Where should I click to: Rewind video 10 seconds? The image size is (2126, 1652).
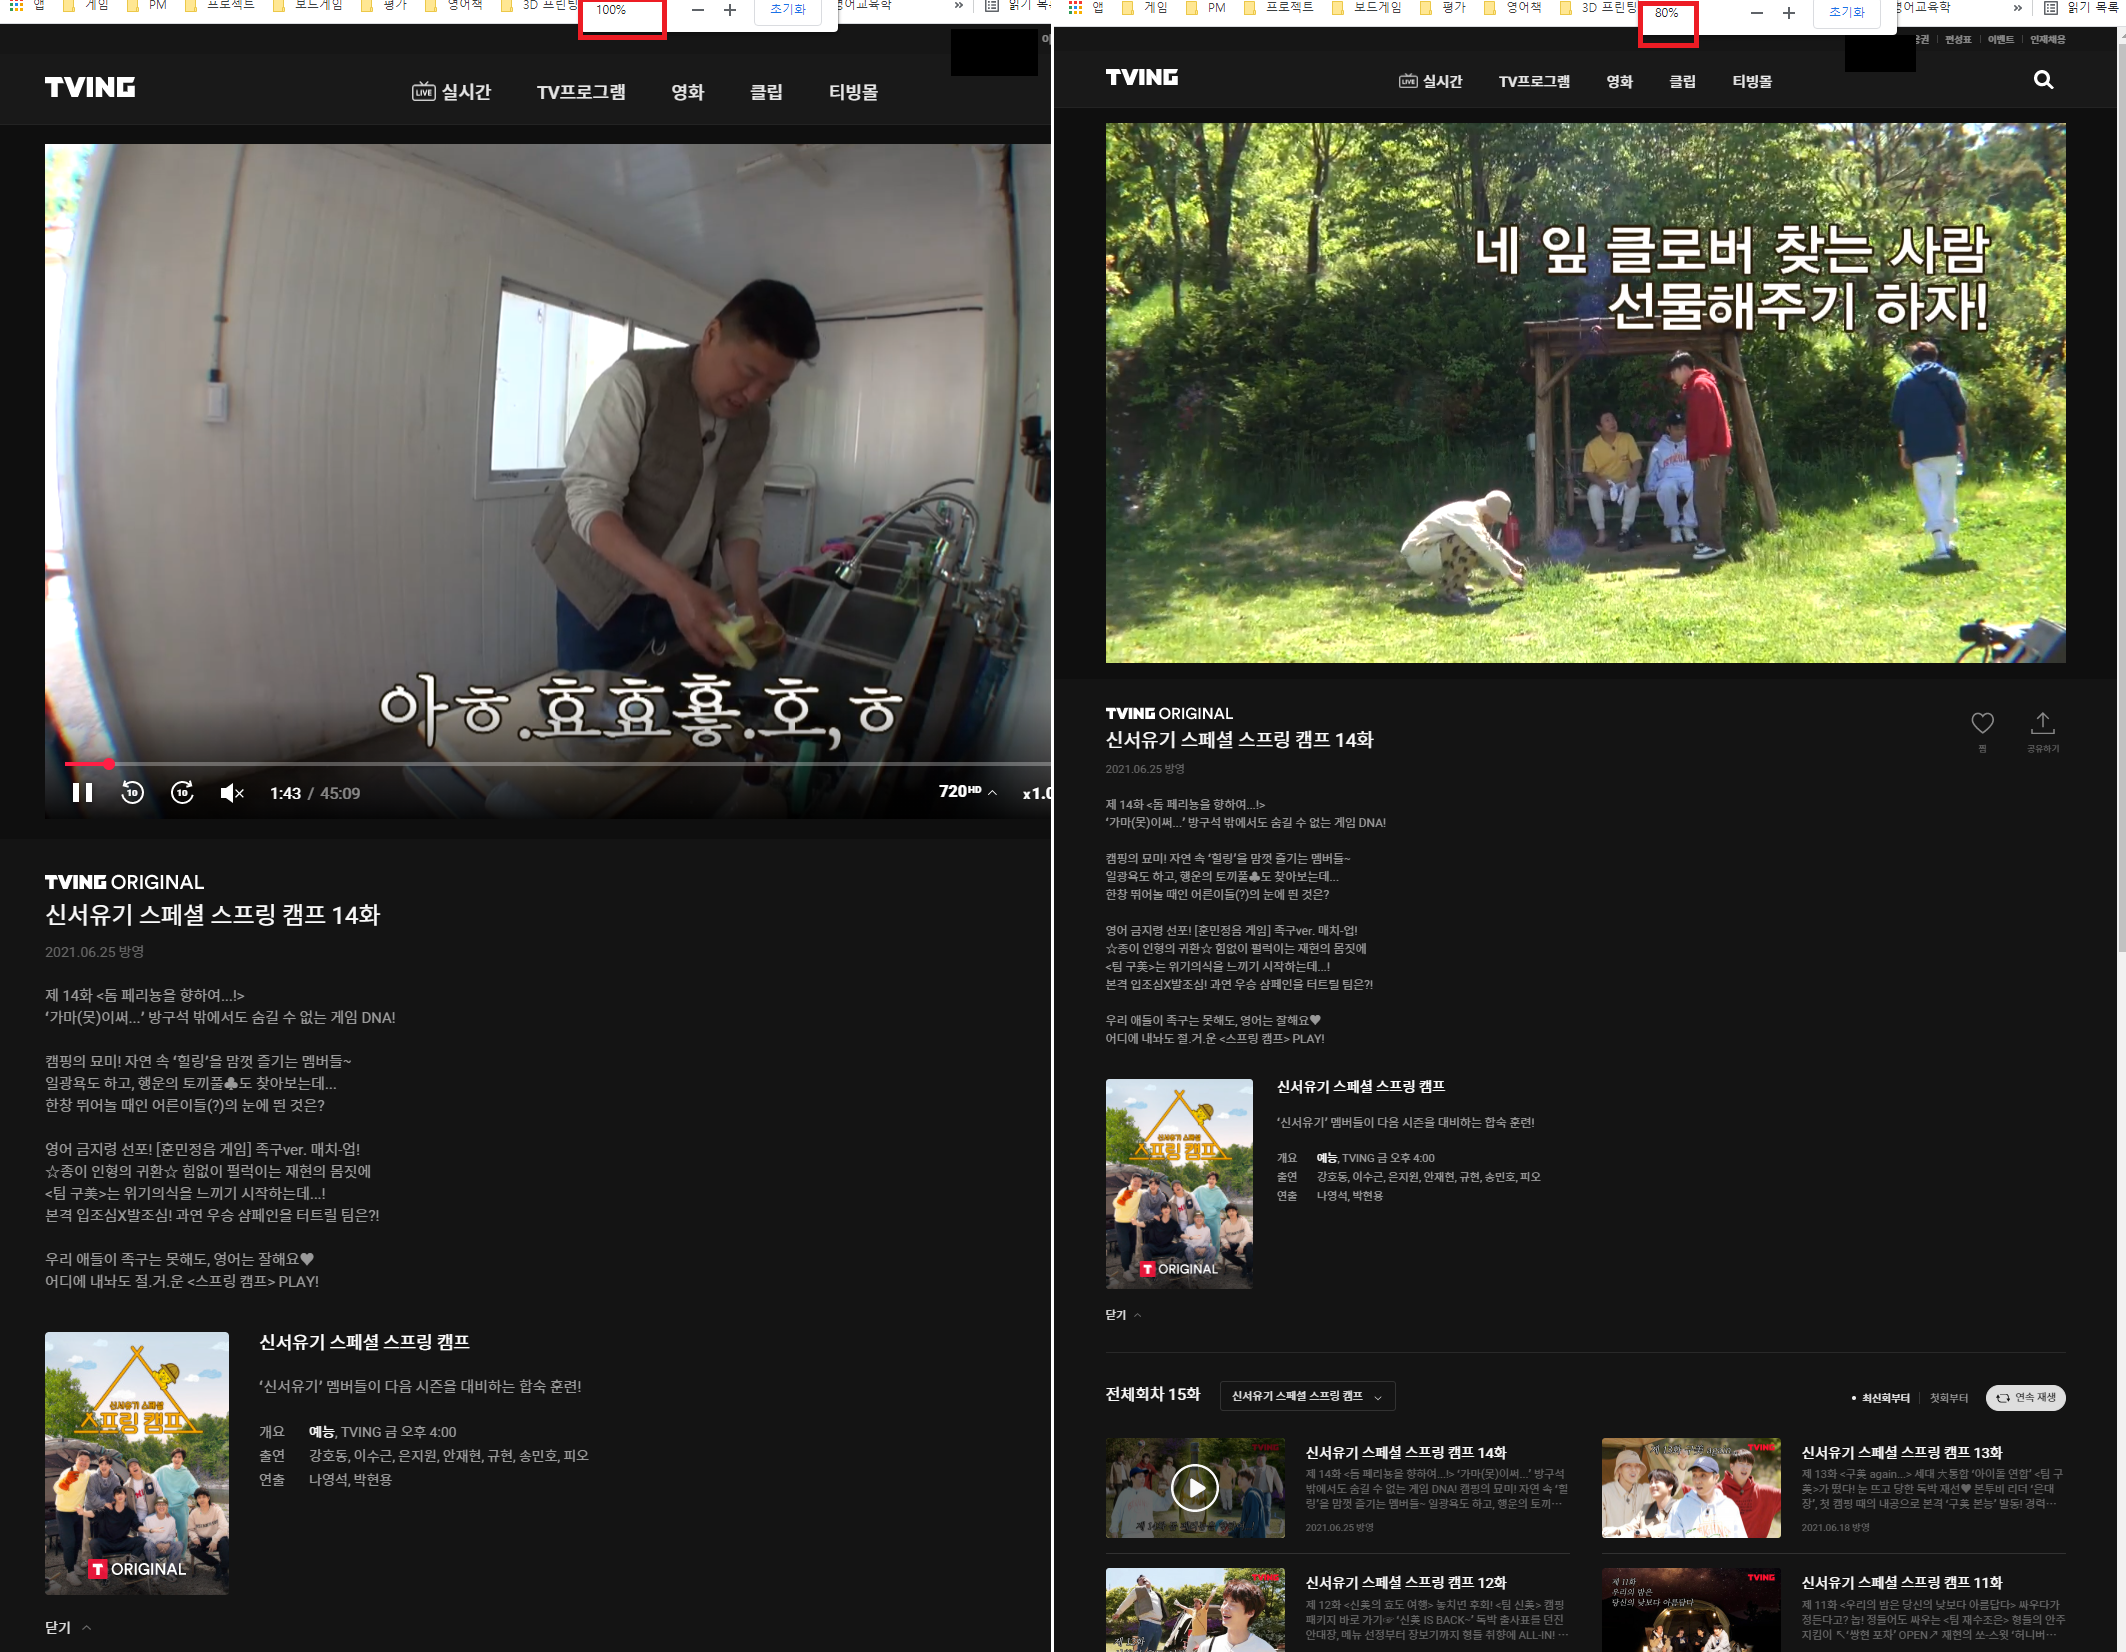[132, 793]
